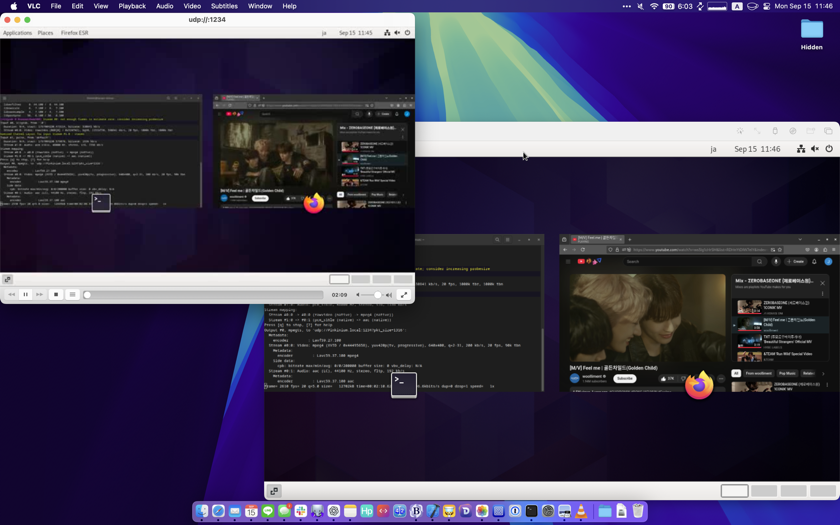Open Terminal from the Dock
Screen dimensions: 840x525
pos(531,511)
